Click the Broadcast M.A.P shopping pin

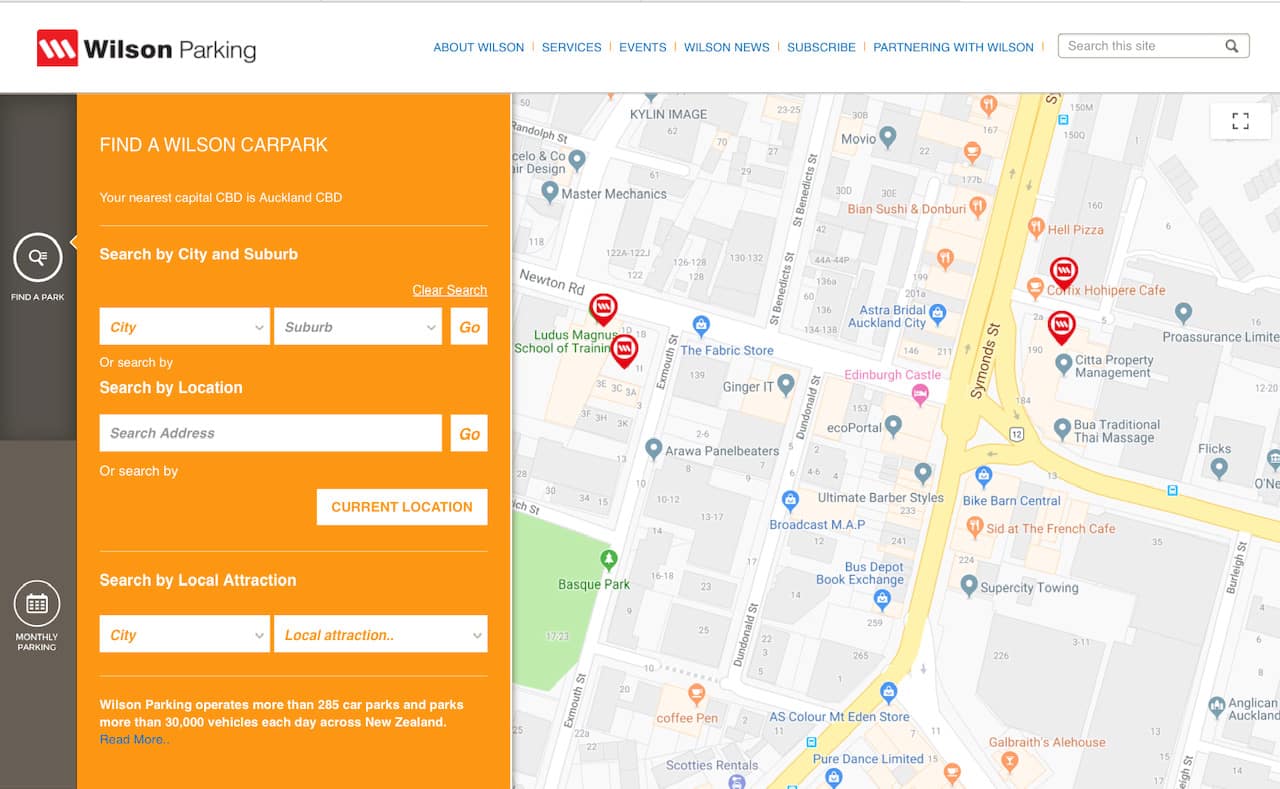coord(790,499)
